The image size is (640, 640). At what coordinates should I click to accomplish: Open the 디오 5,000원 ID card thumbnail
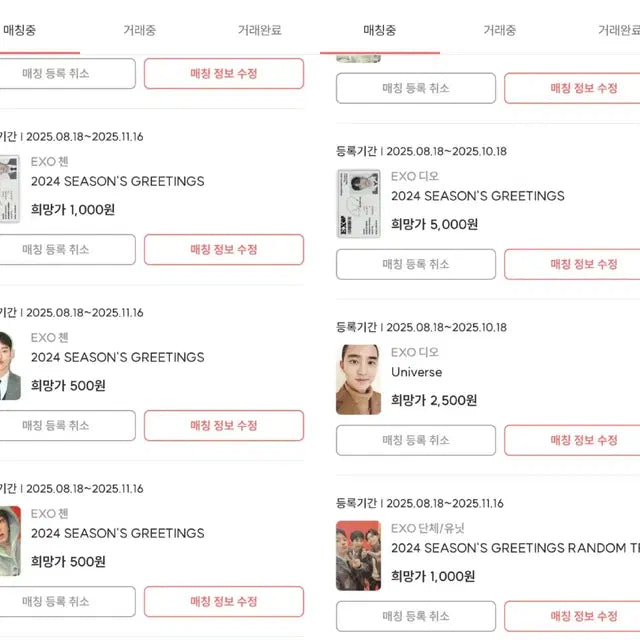click(358, 203)
